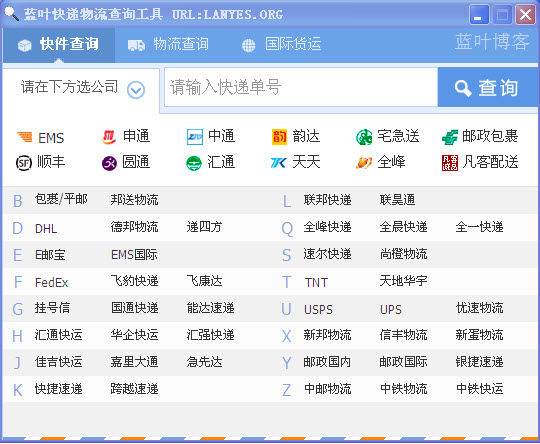The width and height of the screenshot is (540, 444).
Task: Choose the 申通 express logo icon
Action: pos(109,137)
